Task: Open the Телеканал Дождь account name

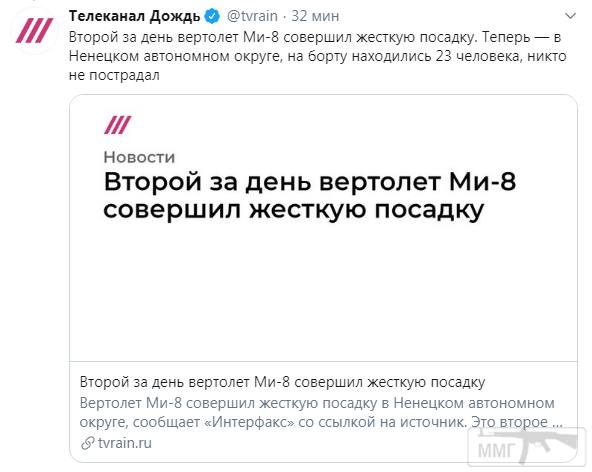Action: point(134,16)
